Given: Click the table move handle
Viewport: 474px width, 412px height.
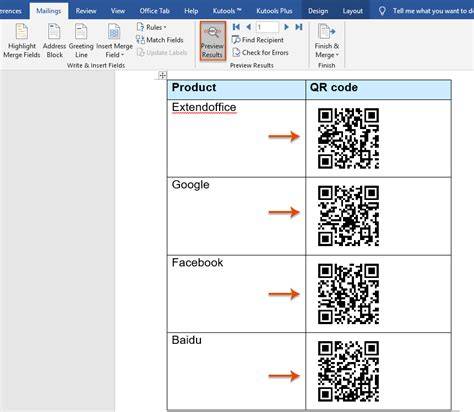Looking at the screenshot, I should point(162,75).
